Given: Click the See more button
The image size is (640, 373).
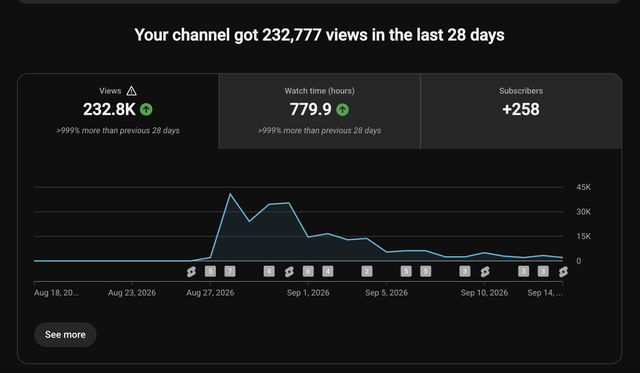Looking at the screenshot, I should click(x=65, y=335).
